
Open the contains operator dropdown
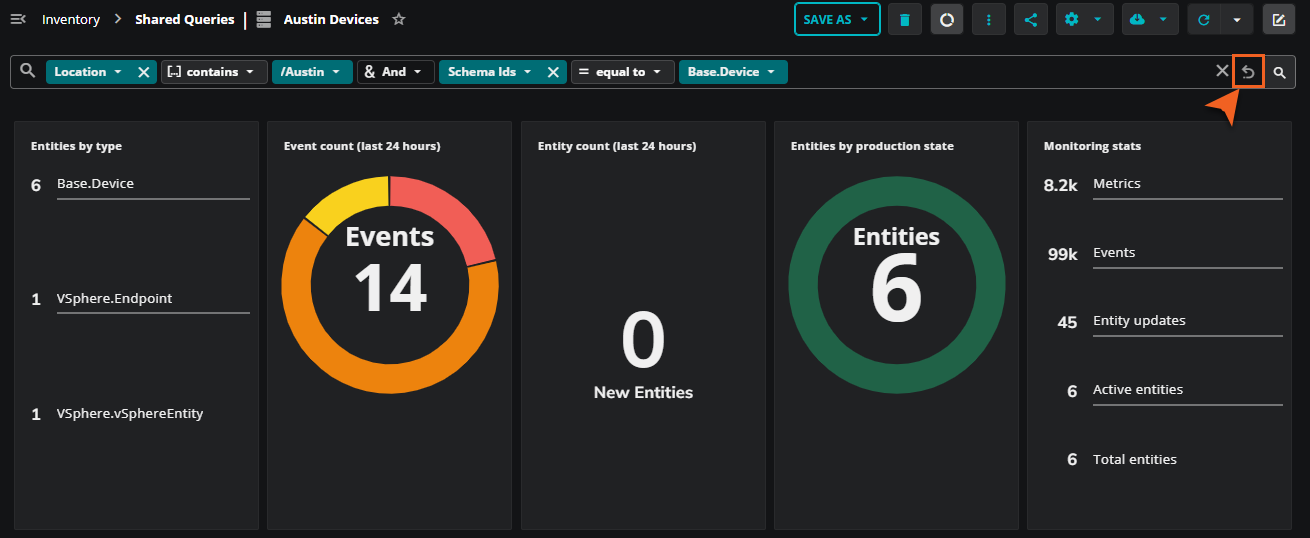point(214,72)
